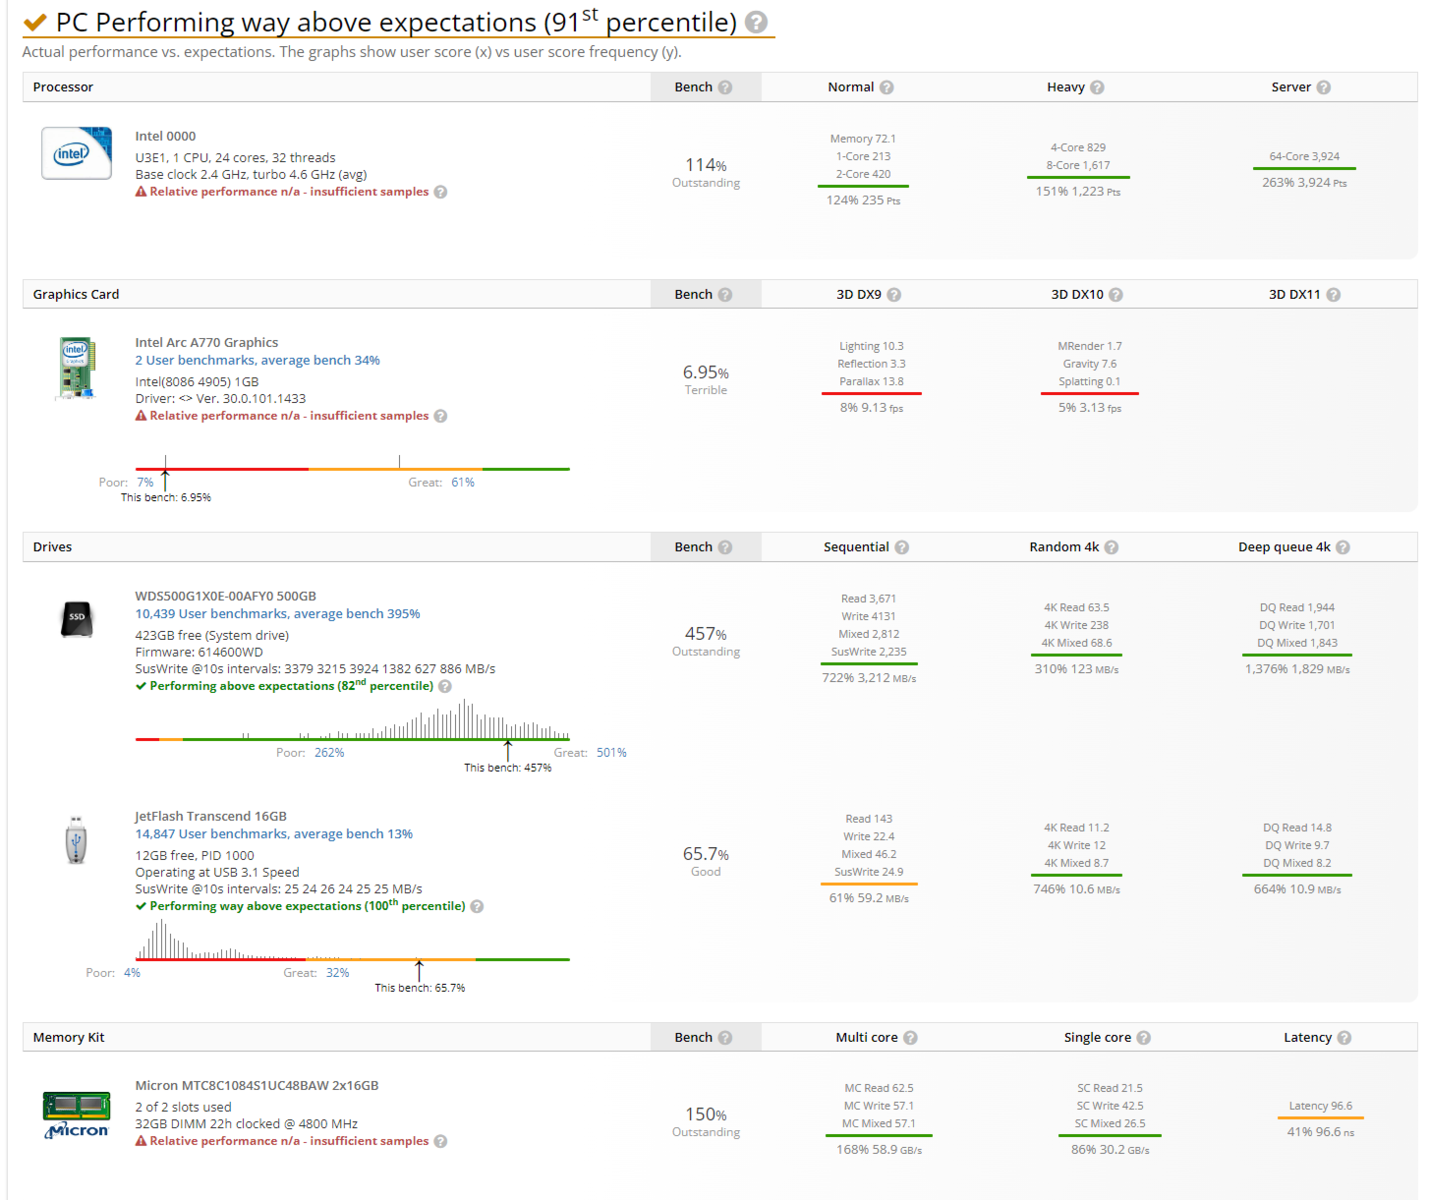The width and height of the screenshot is (1429, 1200).
Task: Click the Poor 262% link under SSD chart
Action: (x=329, y=753)
